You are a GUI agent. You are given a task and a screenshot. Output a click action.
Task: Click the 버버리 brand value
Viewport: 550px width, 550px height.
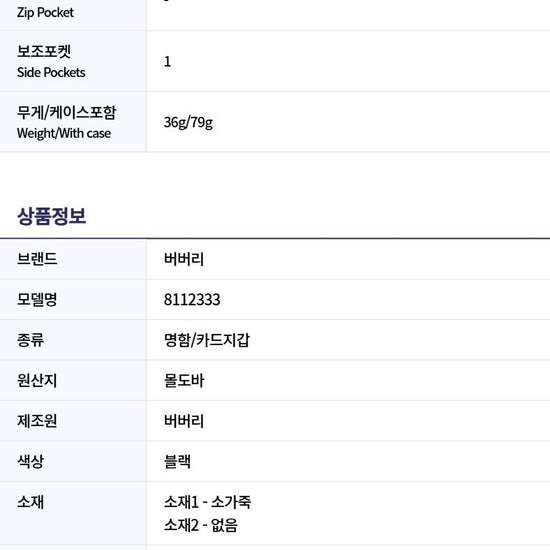[x=184, y=259]
